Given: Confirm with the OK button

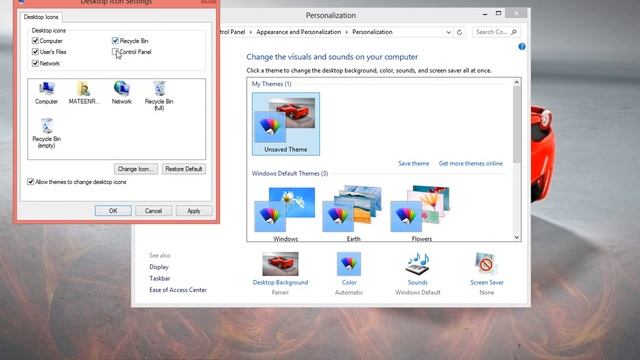Looking at the screenshot, I should point(113,211).
